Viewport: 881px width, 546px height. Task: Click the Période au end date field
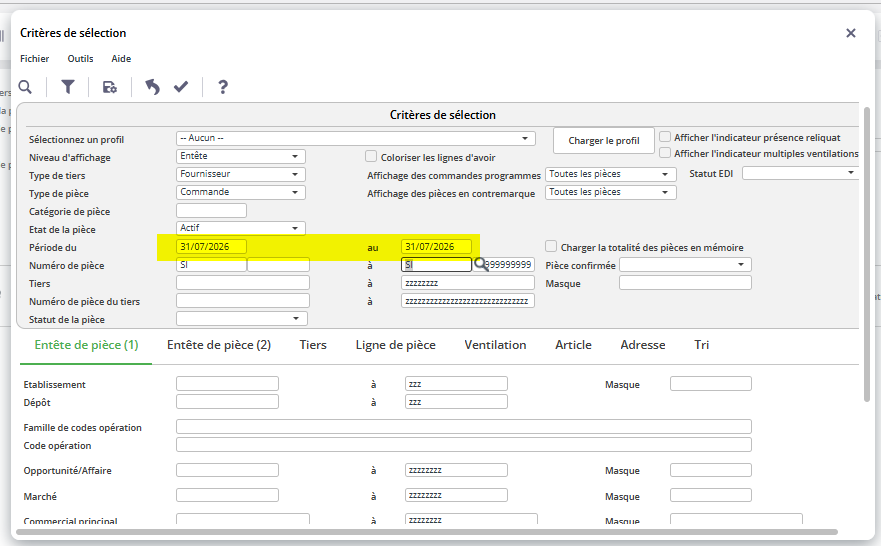click(x=437, y=247)
